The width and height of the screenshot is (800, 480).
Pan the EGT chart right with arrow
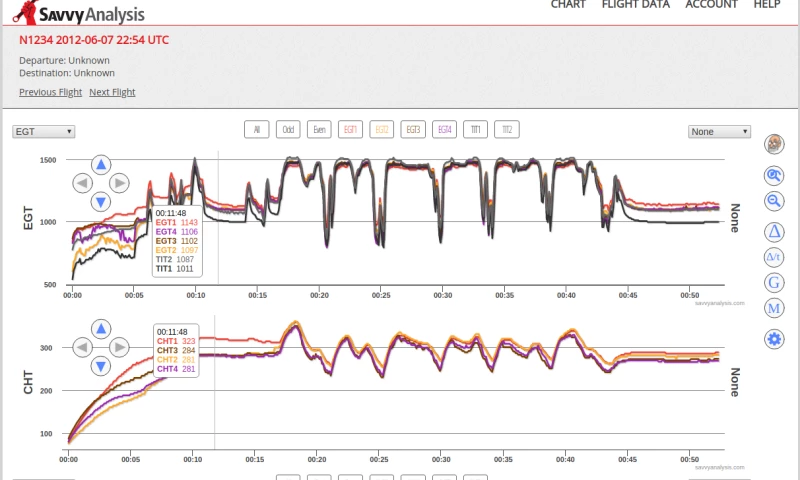point(119,183)
